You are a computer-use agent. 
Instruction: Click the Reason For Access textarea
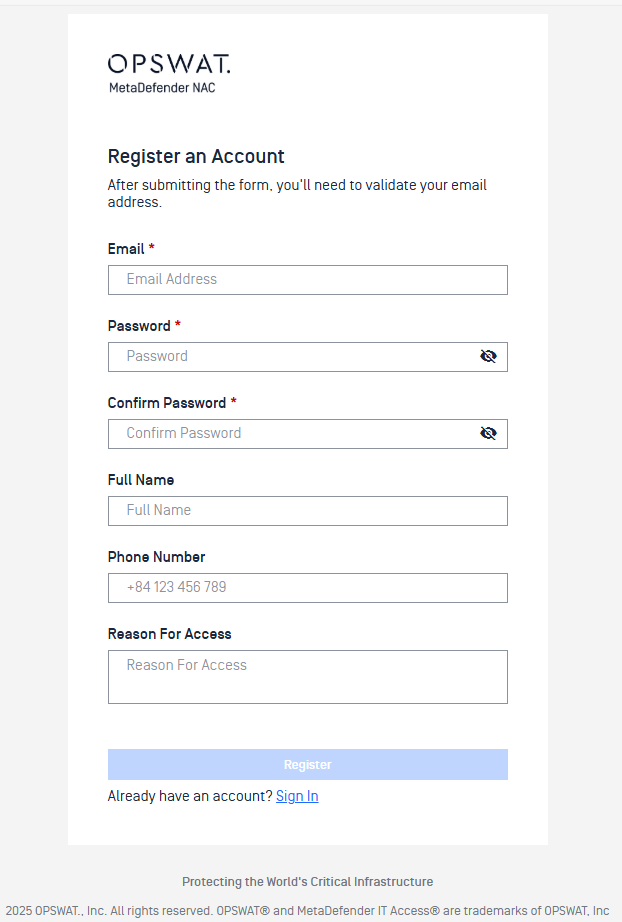click(x=307, y=677)
